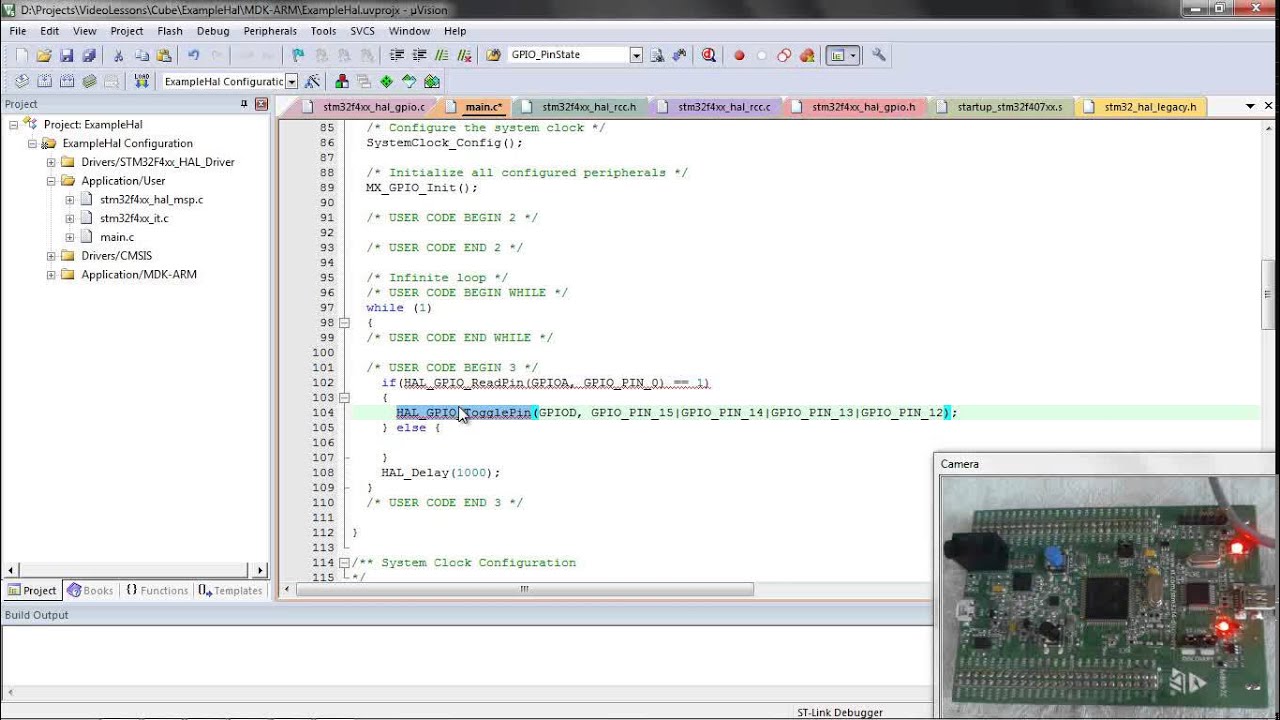Open the Pack Installer icon
The image size is (1280, 720).
432,81
